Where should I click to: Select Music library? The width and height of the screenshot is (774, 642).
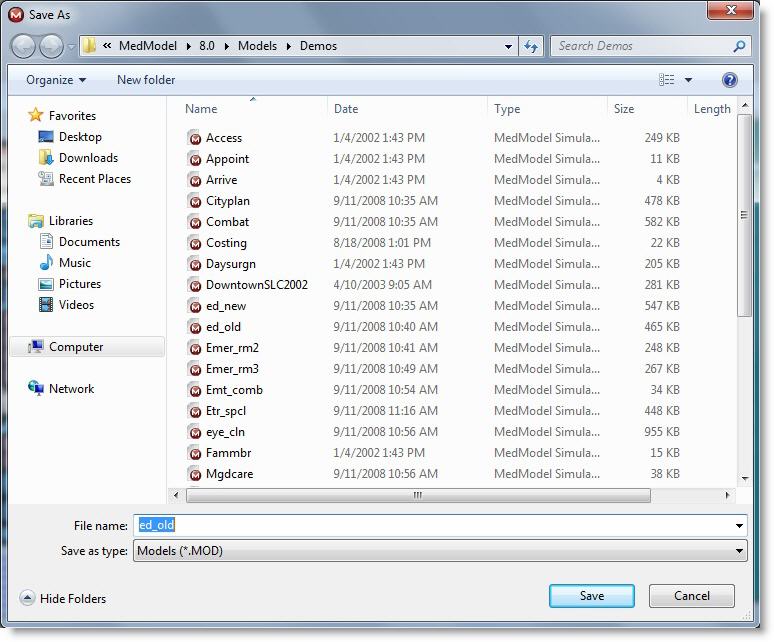65,263
